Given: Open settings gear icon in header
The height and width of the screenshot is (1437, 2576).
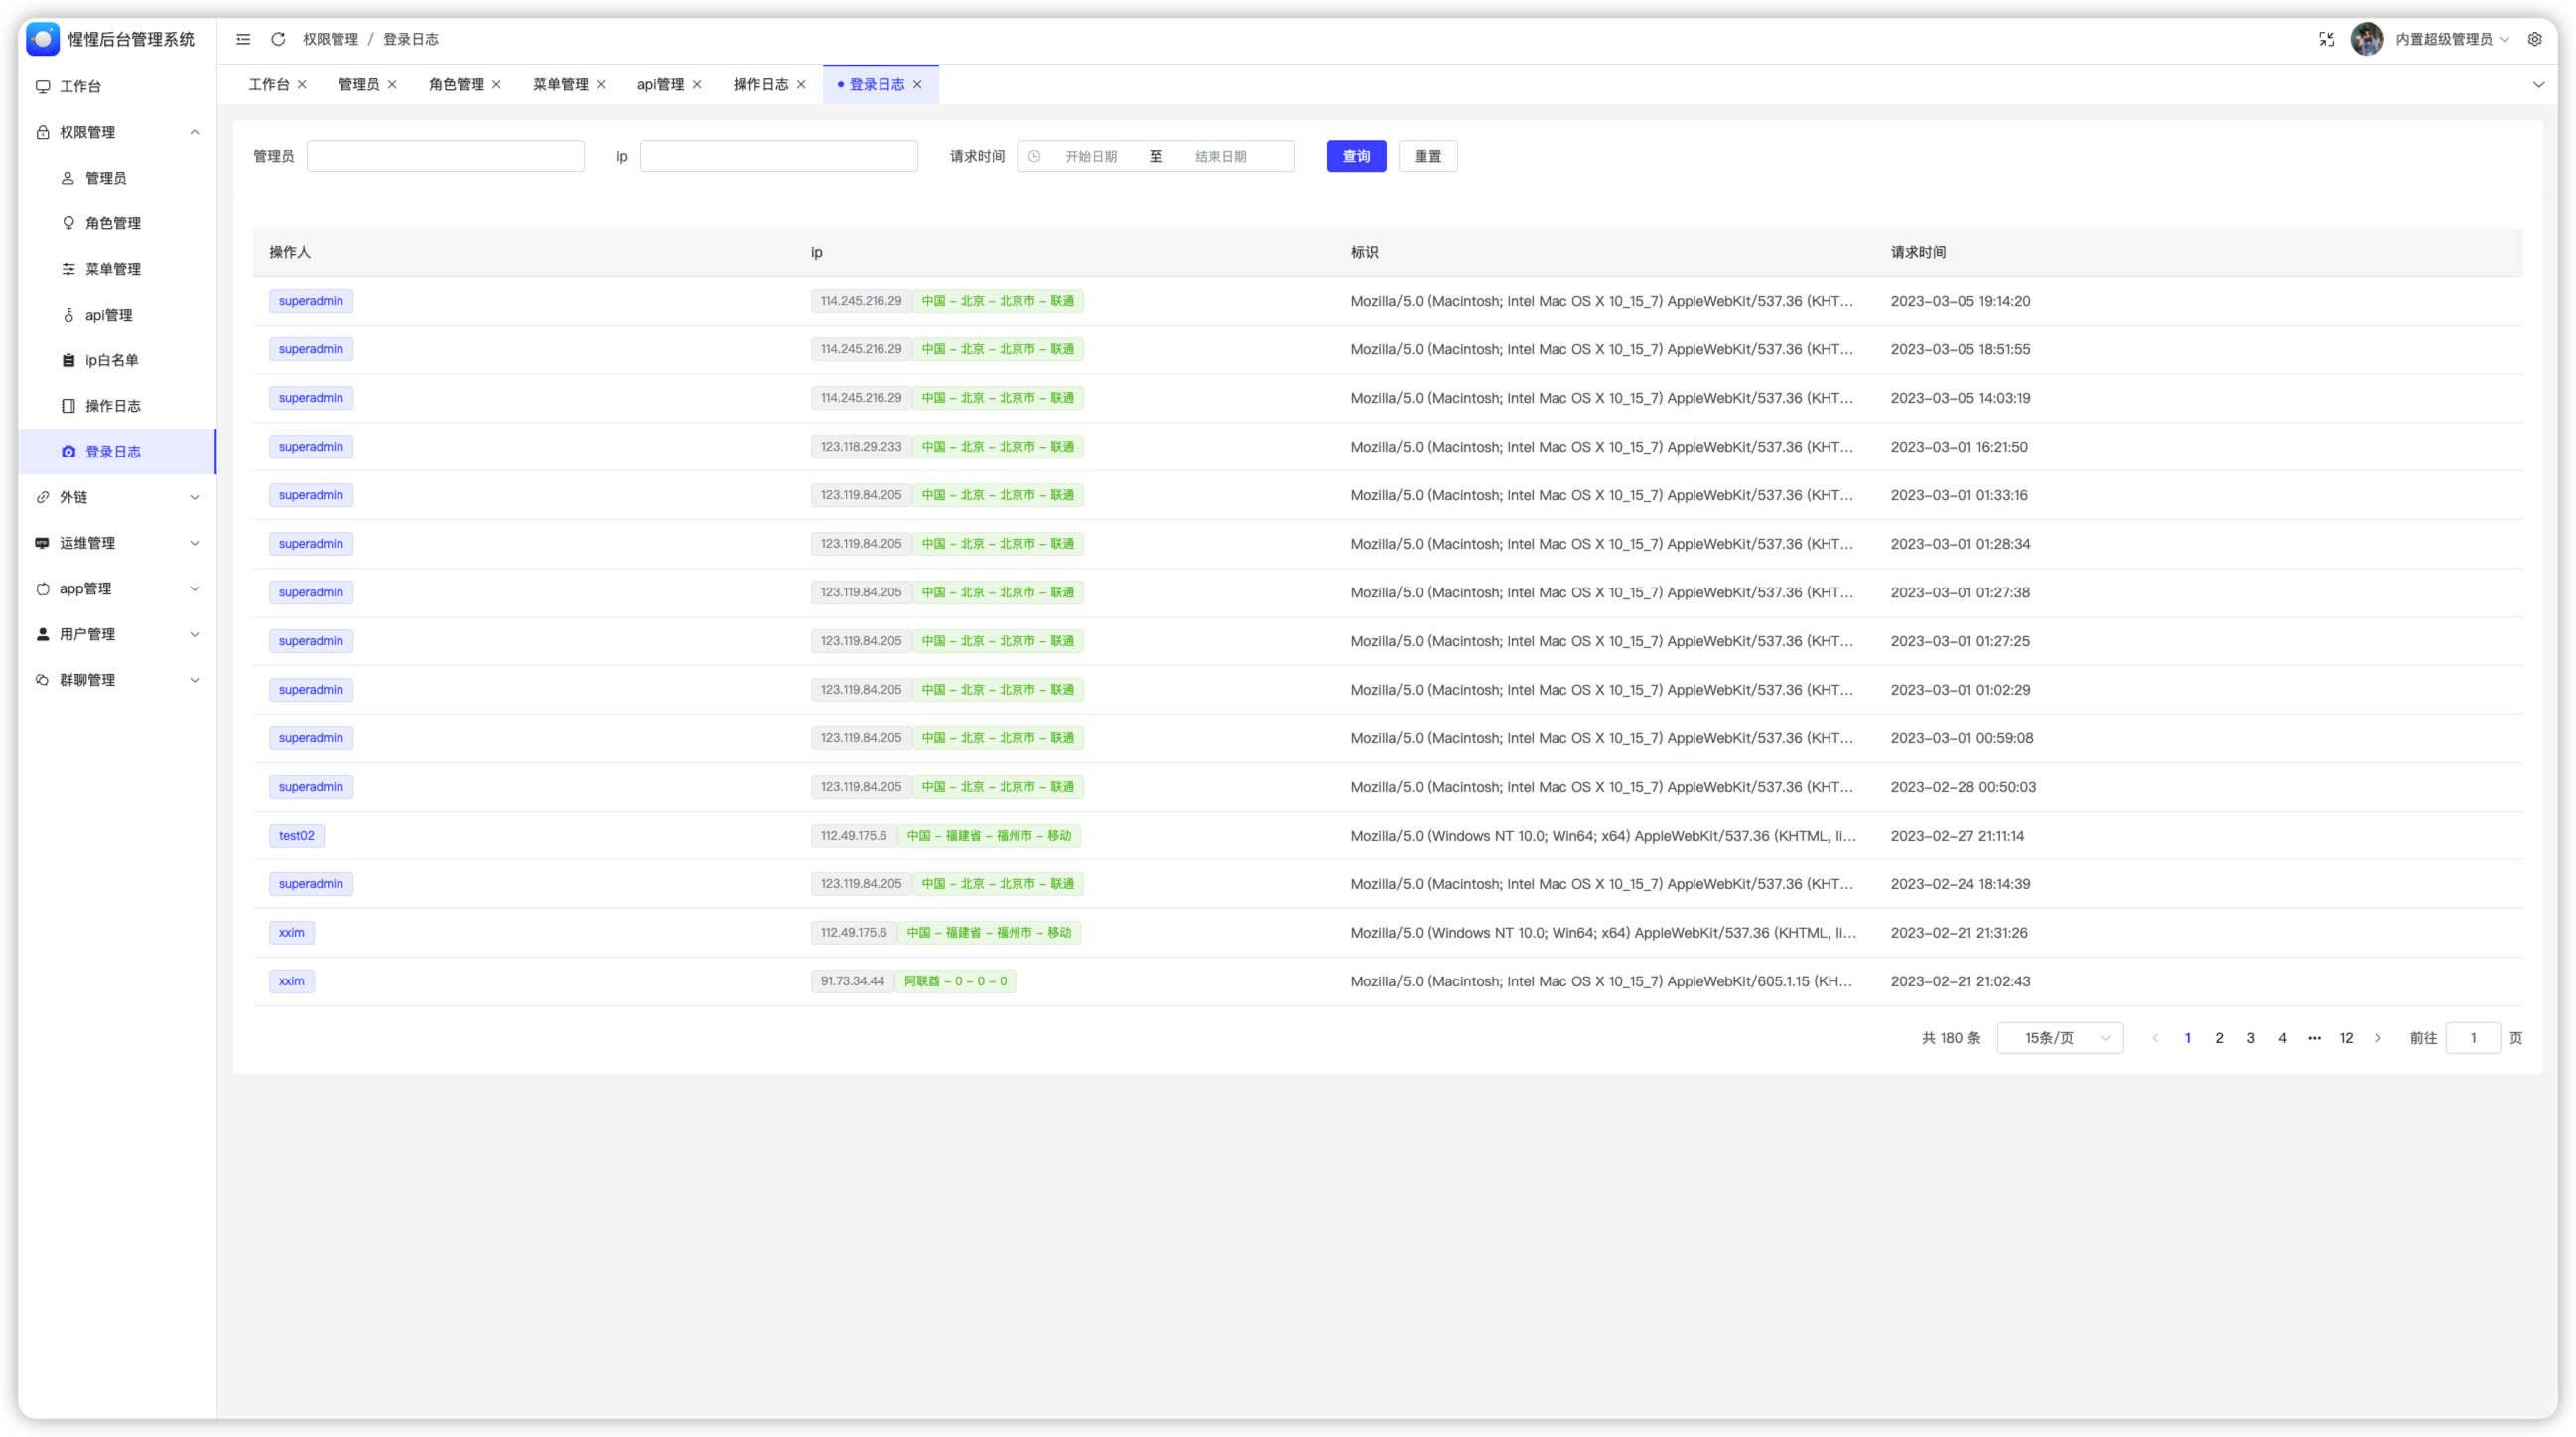Looking at the screenshot, I should click(x=2534, y=39).
